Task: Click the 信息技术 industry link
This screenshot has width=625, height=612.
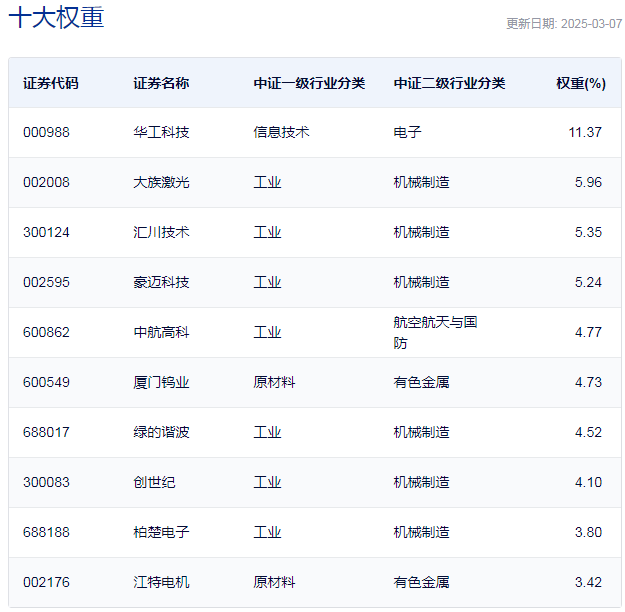Action: click(x=281, y=132)
